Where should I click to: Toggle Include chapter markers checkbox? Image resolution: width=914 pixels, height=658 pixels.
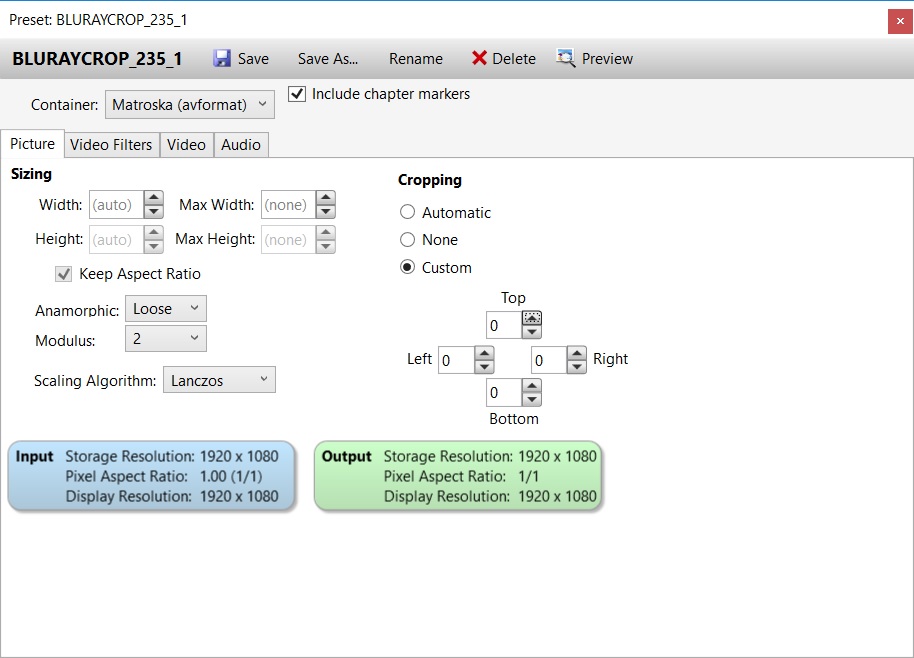[297, 94]
